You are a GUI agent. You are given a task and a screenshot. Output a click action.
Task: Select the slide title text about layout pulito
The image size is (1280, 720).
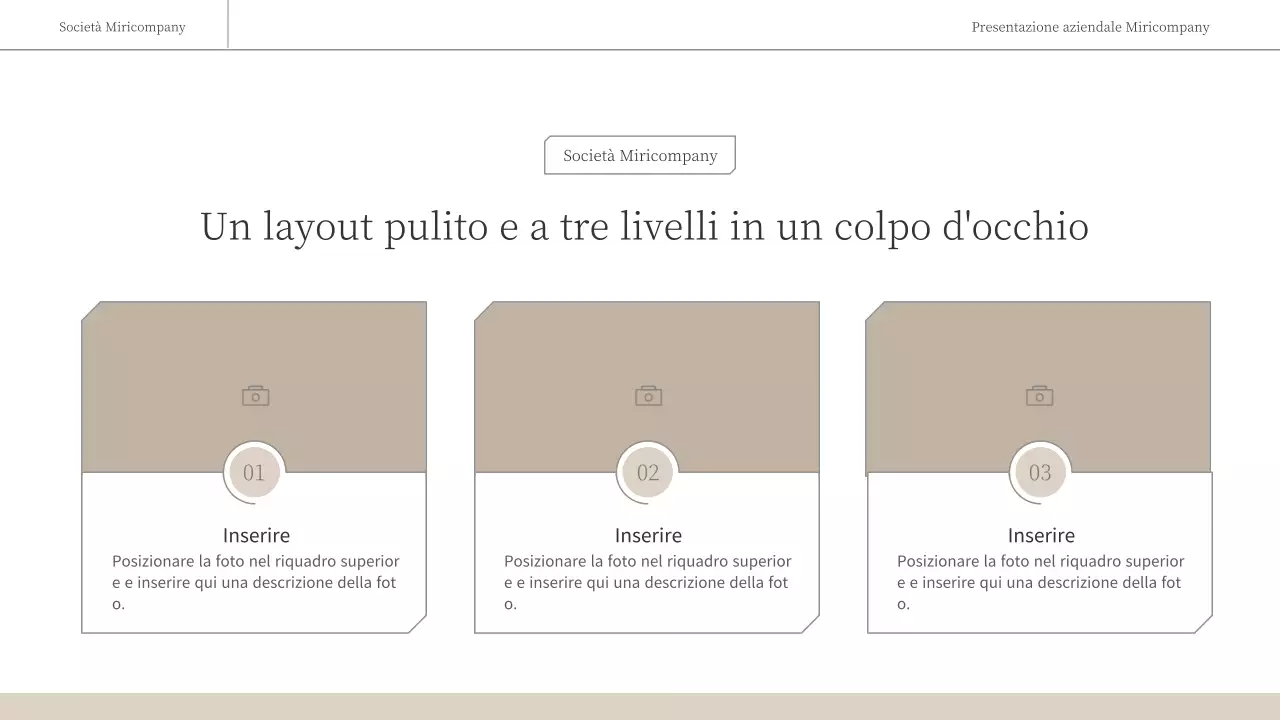644,226
